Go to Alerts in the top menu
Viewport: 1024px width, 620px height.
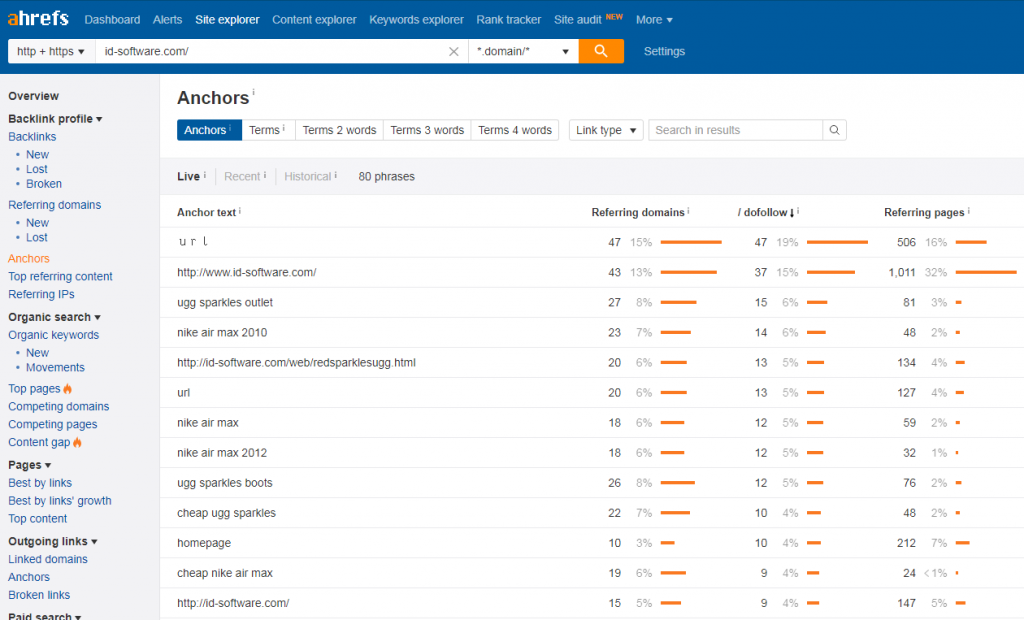pos(167,20)
